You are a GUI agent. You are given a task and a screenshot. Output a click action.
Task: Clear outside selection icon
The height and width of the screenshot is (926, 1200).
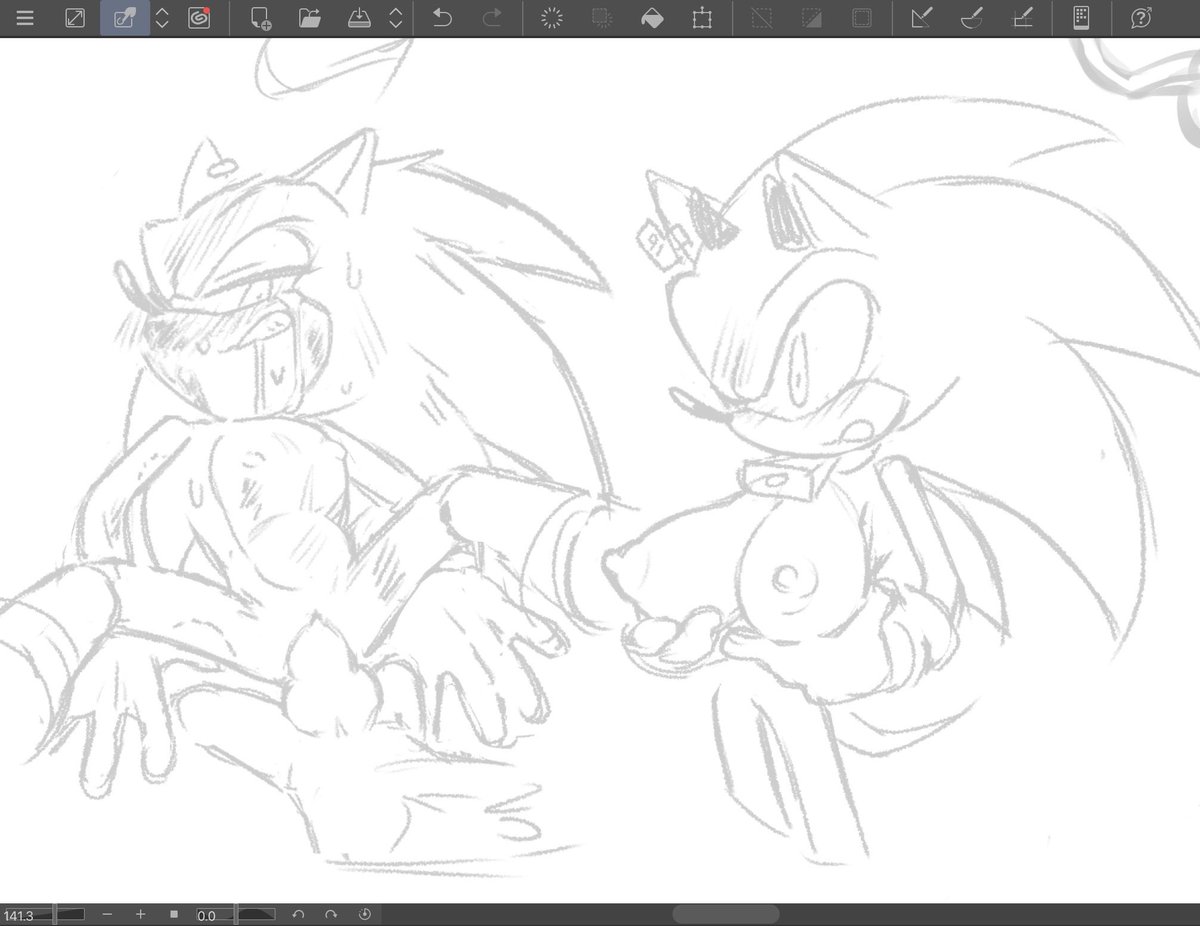[x=602, y=18]
